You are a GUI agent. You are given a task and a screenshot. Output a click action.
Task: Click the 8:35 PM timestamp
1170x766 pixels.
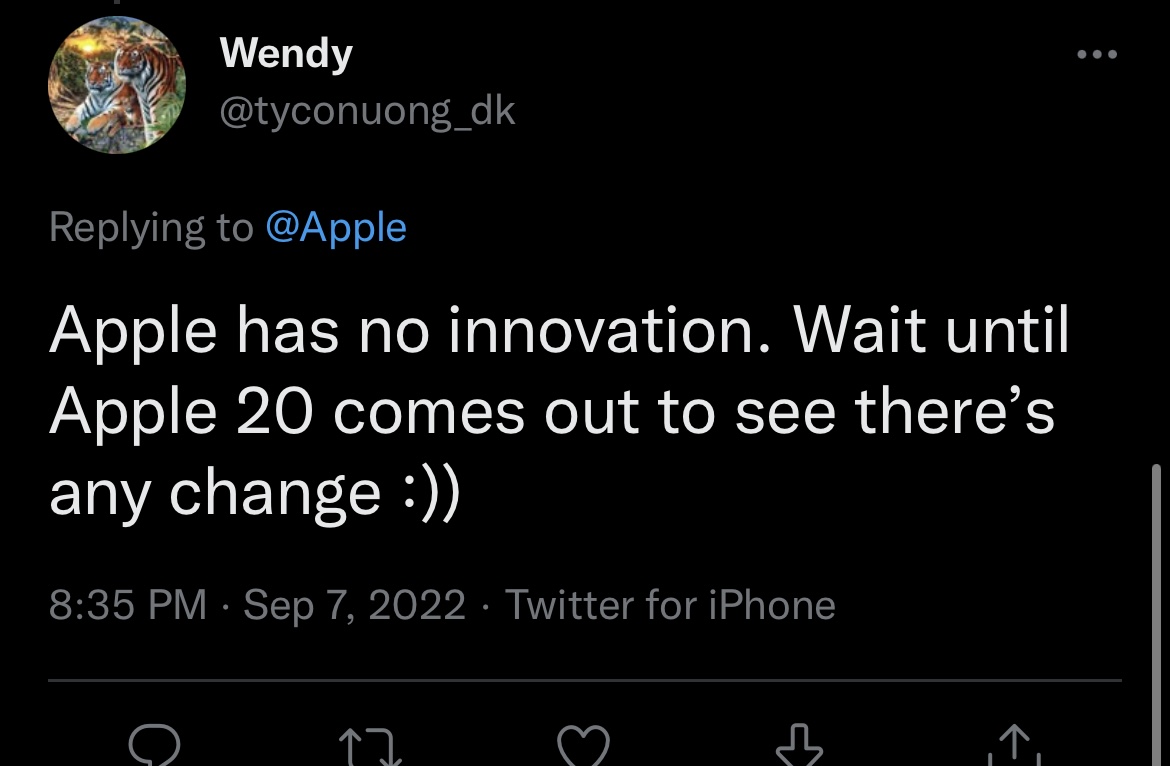coord(128,605)
